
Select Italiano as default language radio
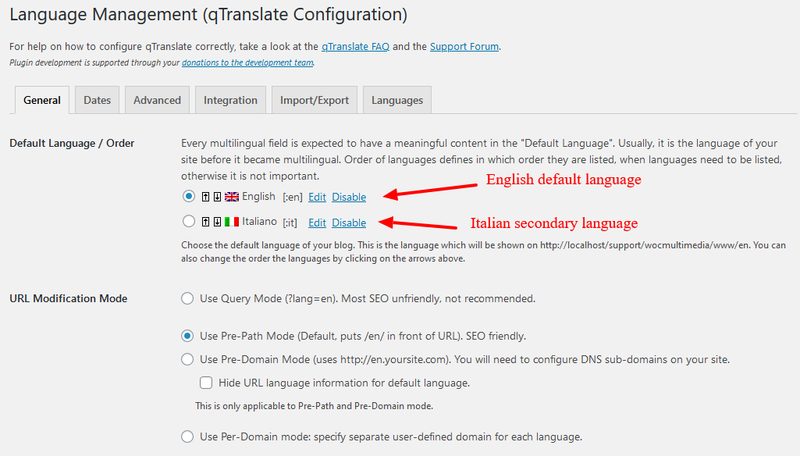point(188,221)
